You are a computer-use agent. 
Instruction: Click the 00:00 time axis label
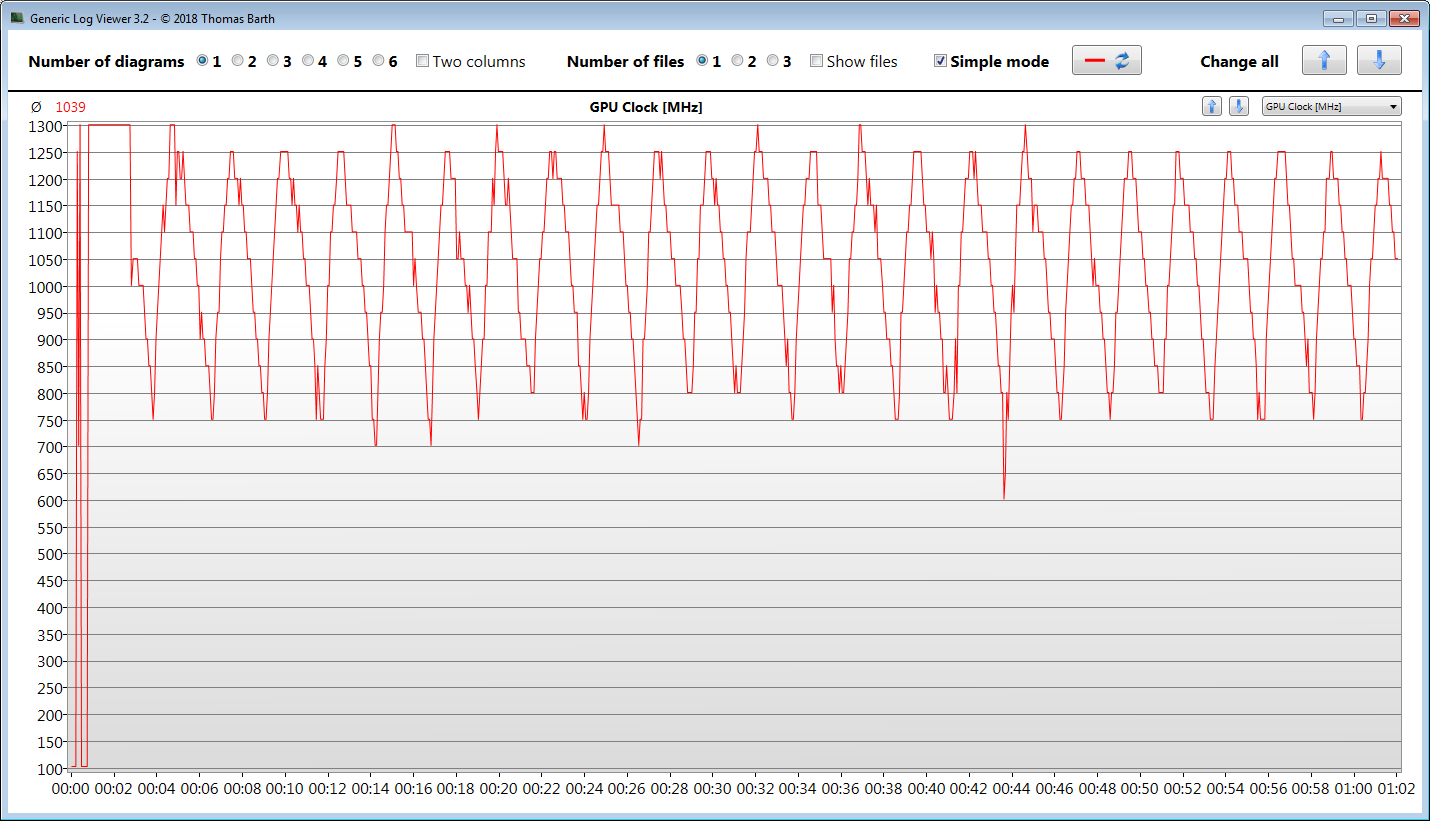tap(72, 789)
